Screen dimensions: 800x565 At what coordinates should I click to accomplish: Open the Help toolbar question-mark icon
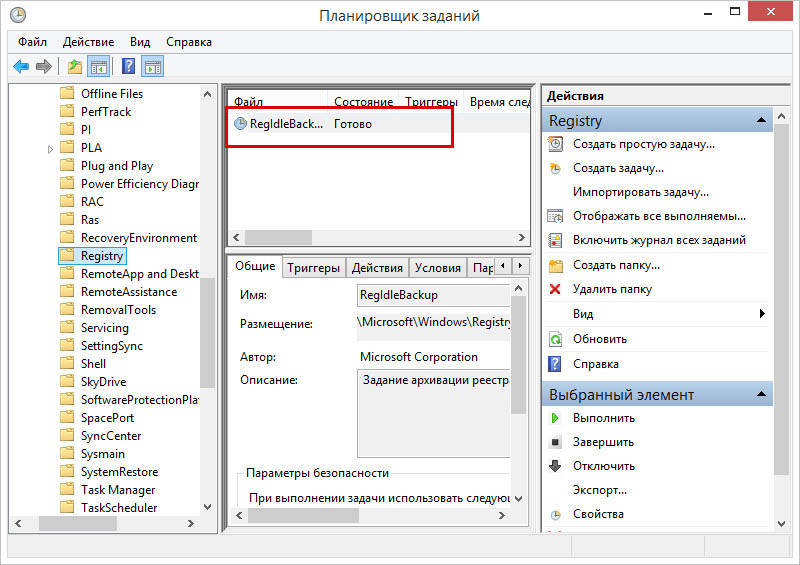129,66
